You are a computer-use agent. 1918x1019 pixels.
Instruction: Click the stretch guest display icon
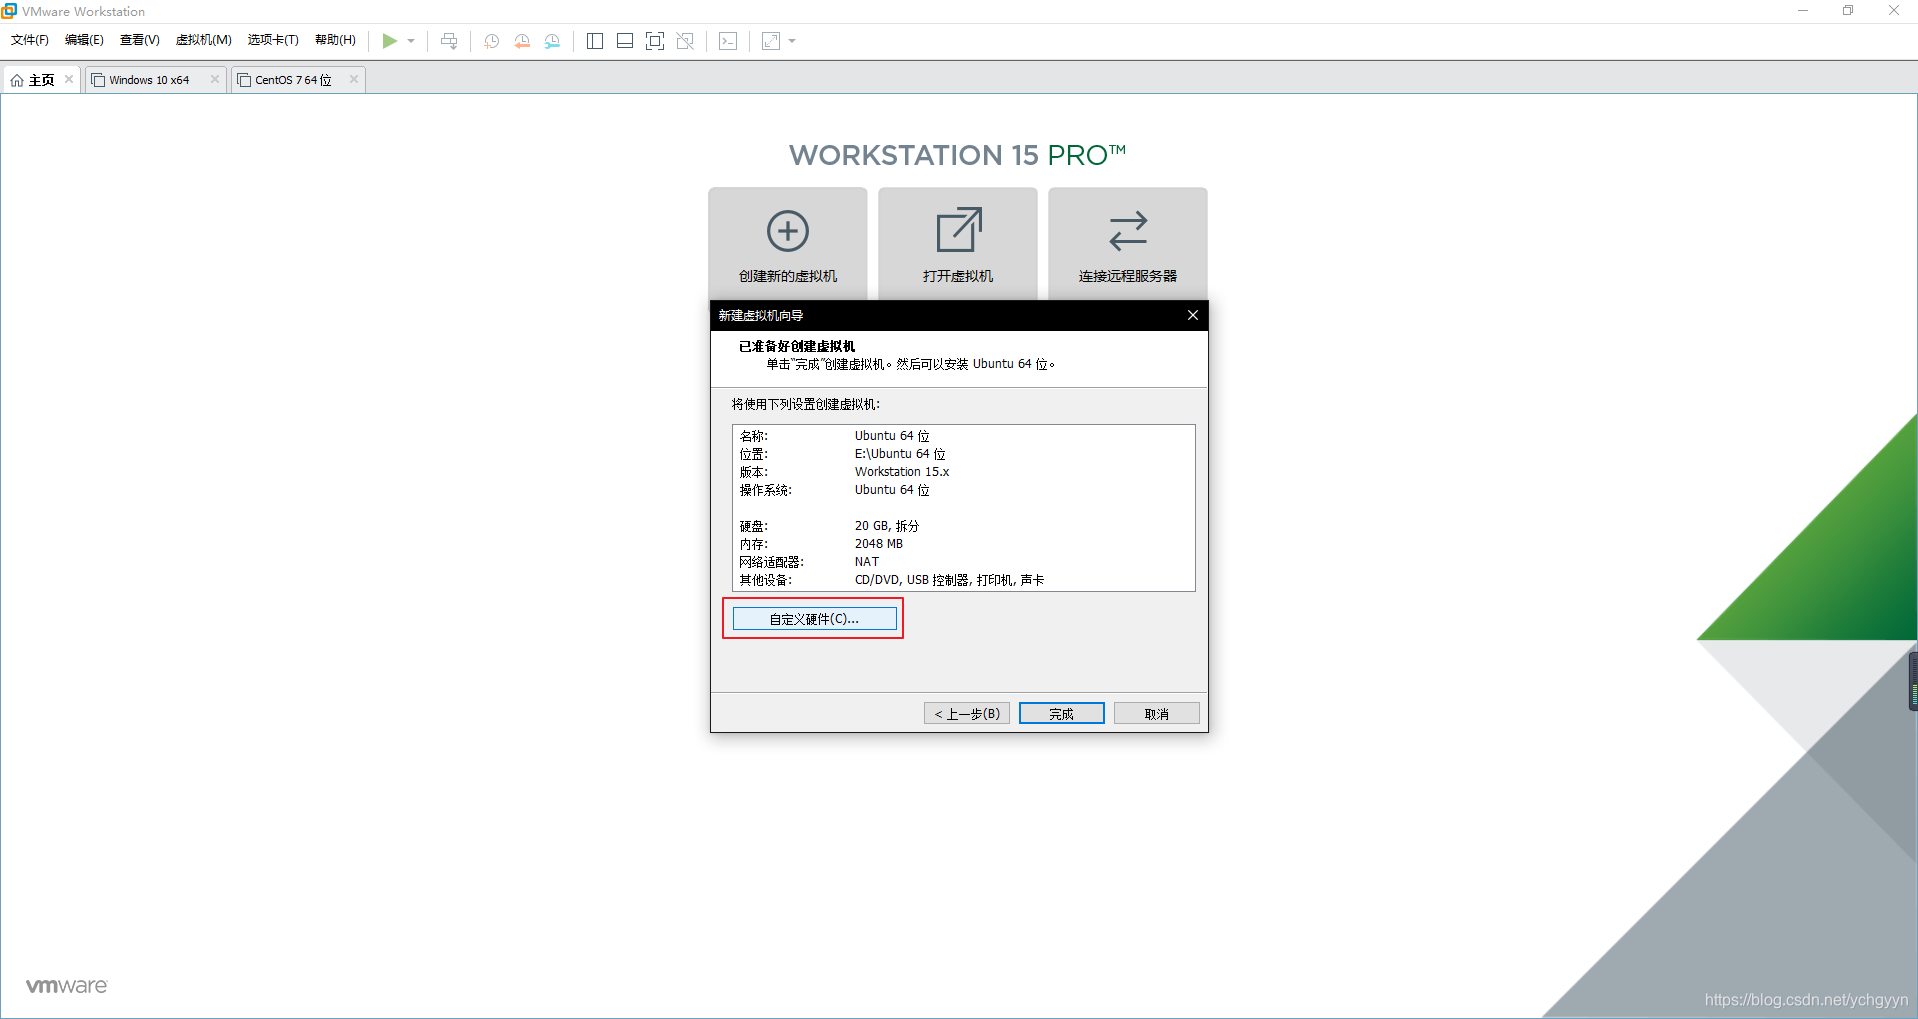click(x=771, y=41)
